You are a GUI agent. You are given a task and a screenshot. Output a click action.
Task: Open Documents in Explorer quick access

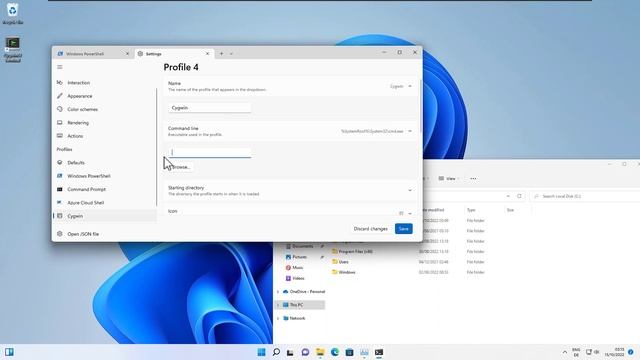click(x=302, y=246)
